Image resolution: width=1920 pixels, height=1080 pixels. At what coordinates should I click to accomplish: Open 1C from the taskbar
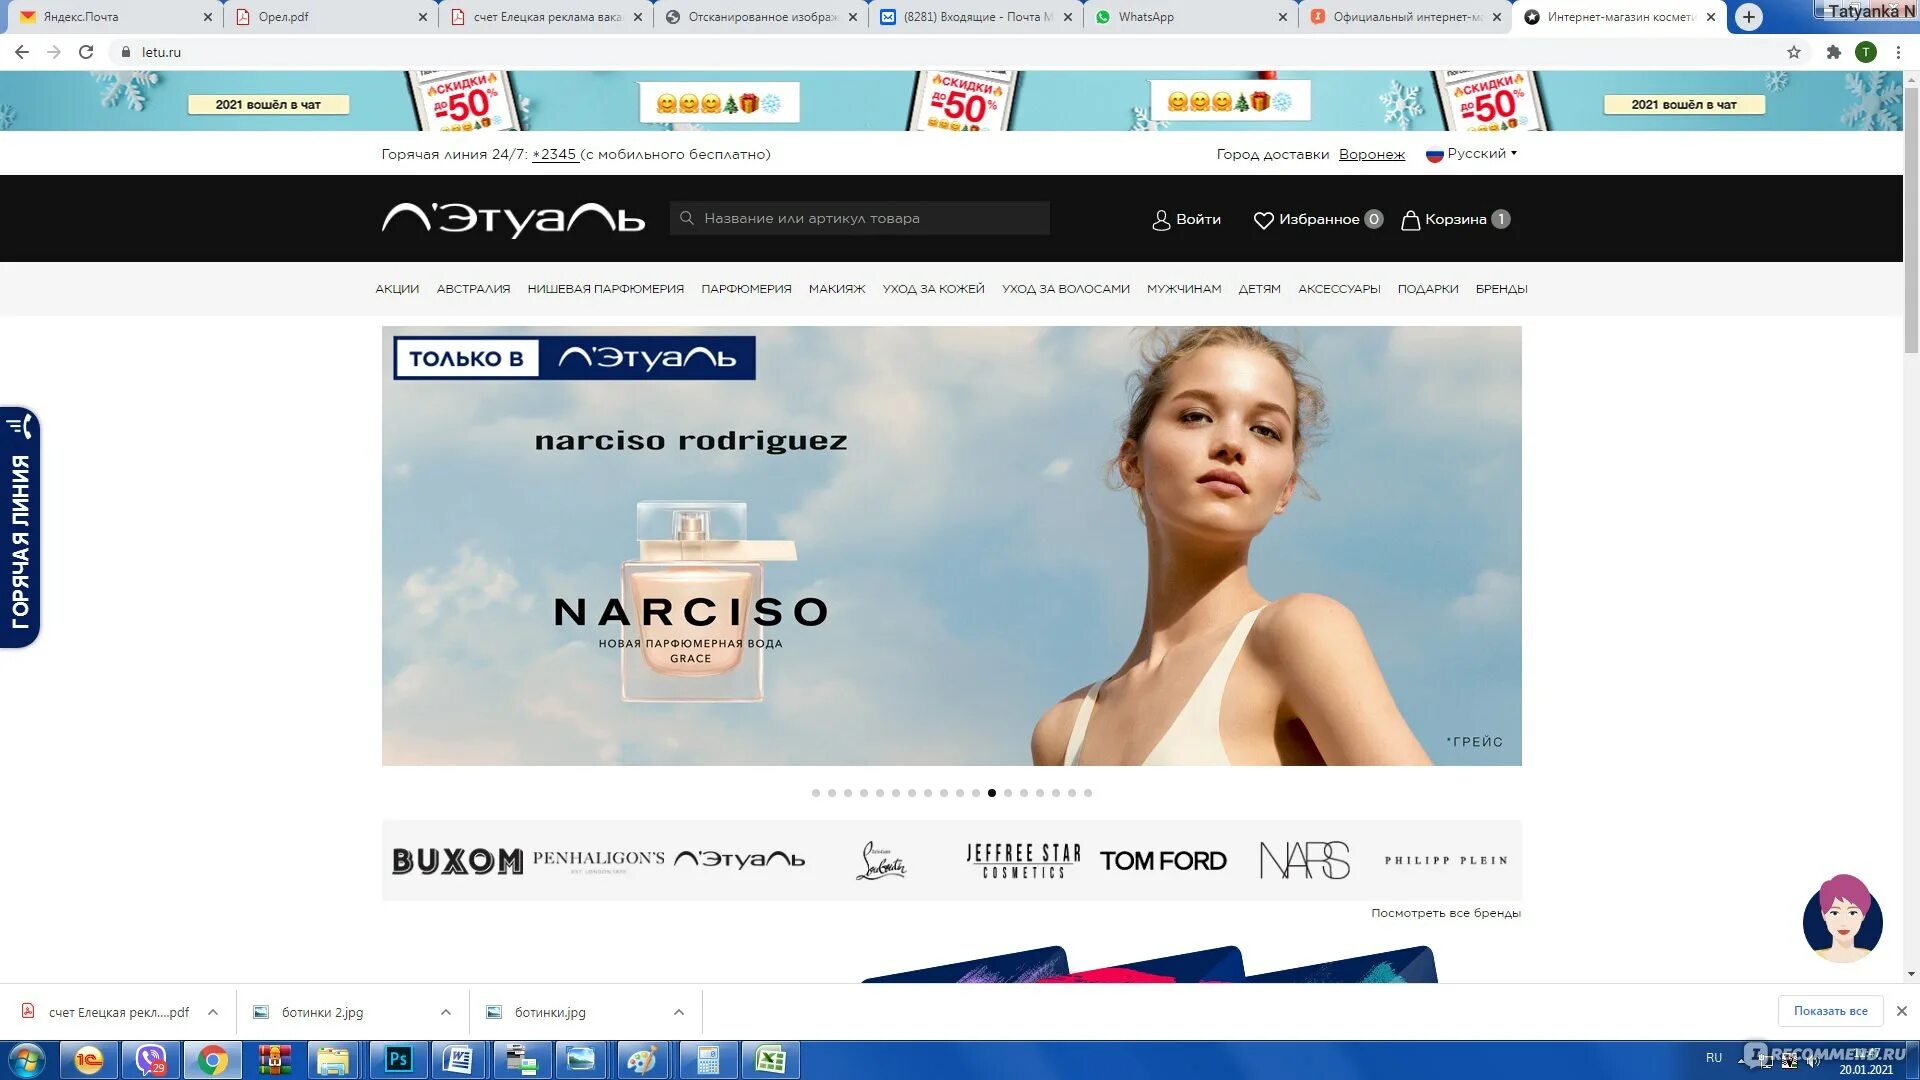(89, 1060)
